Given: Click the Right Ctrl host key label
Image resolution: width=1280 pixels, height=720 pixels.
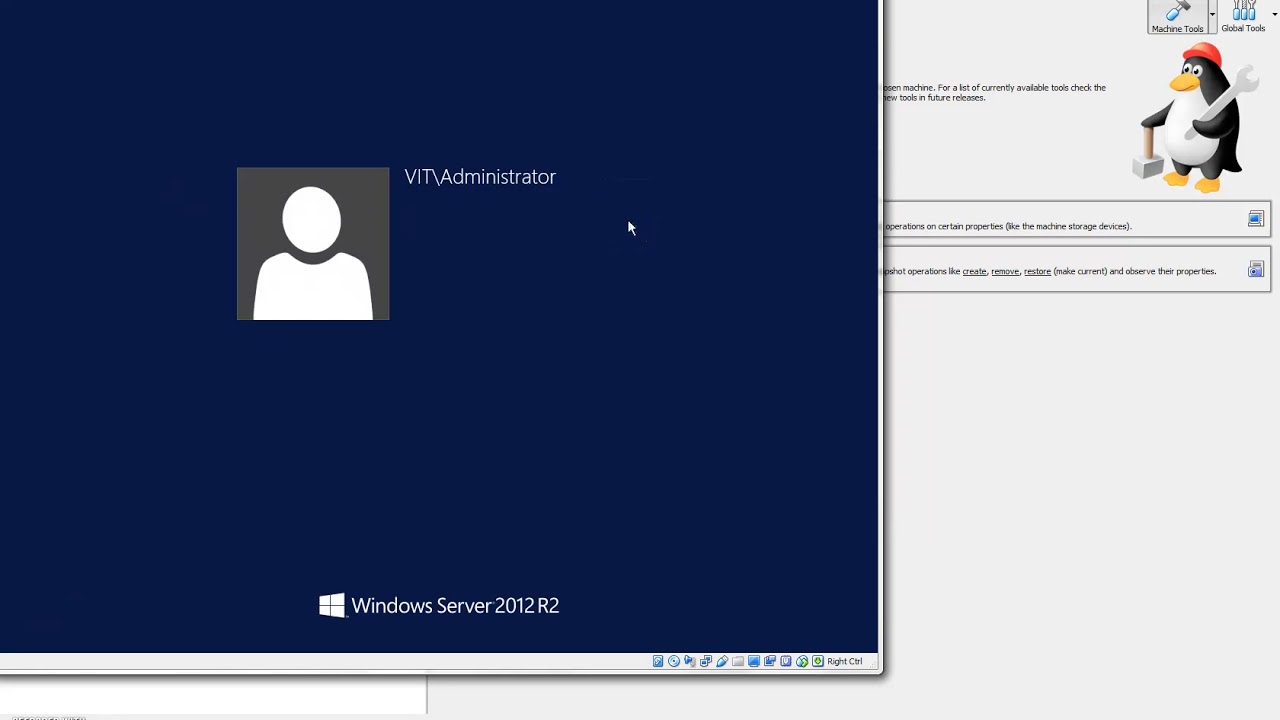Looking at the screenshot, I should [x=845, y=661].
